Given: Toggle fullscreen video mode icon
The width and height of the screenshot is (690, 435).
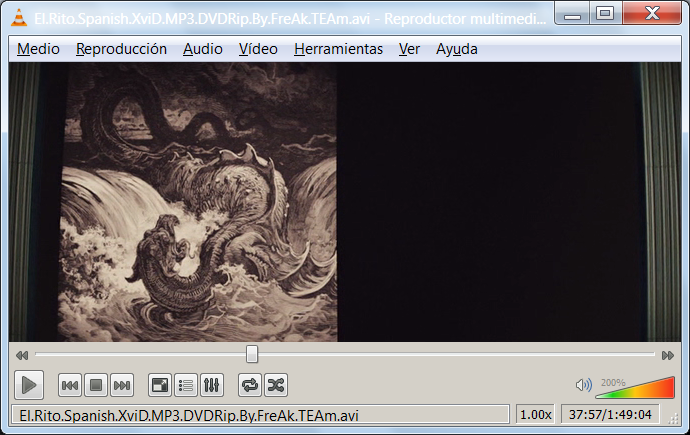Looking at the screenshot, I should click(160, 386).
